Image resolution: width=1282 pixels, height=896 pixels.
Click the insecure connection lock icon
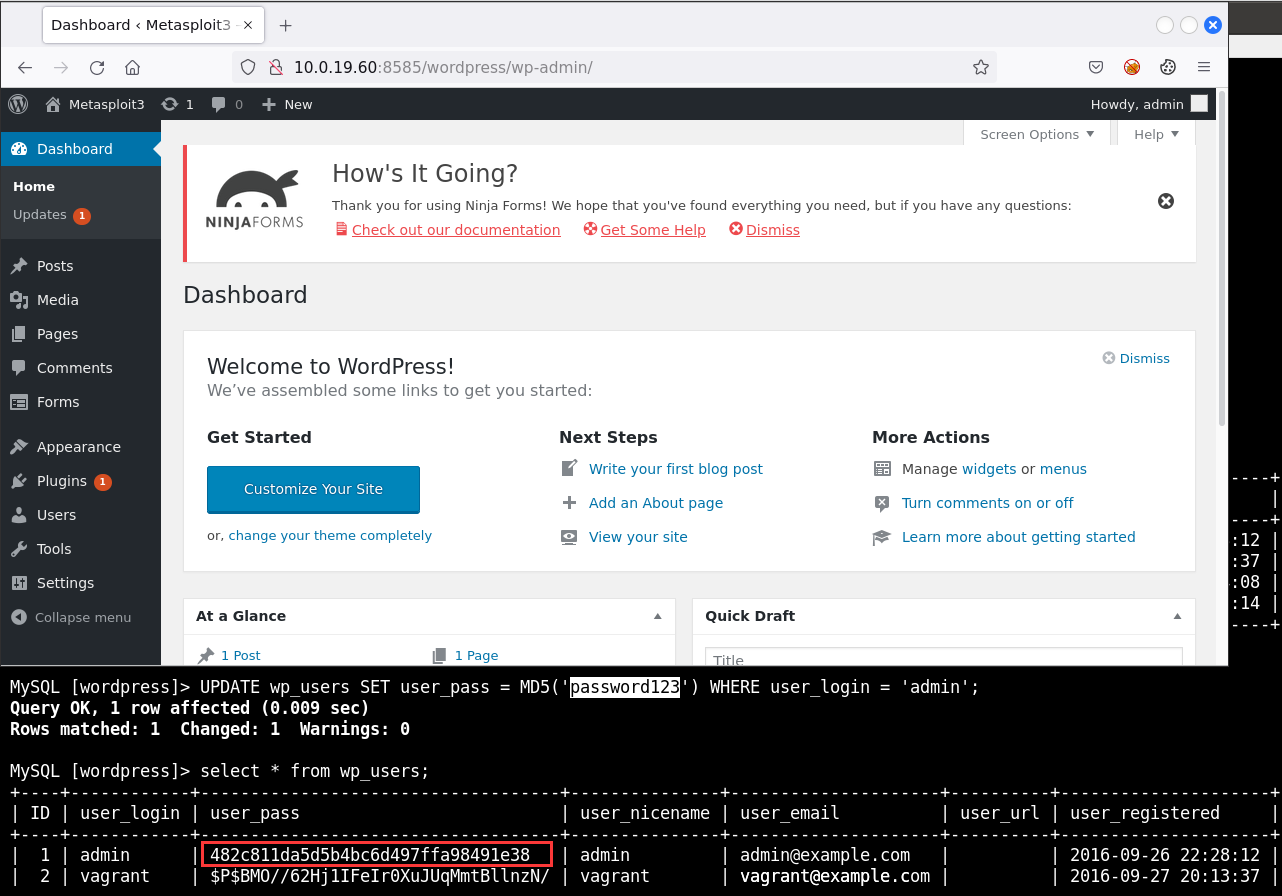275,67
